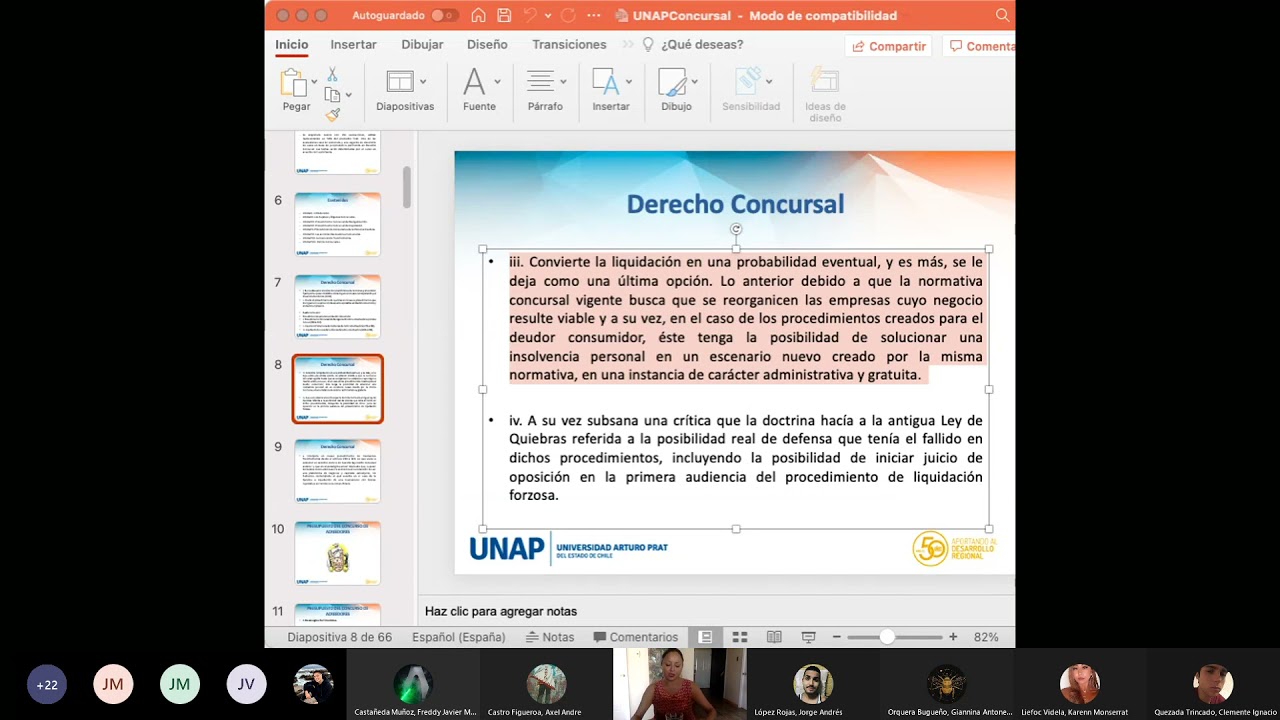
Task: Click the Compartir button
Action: point(888,46)
